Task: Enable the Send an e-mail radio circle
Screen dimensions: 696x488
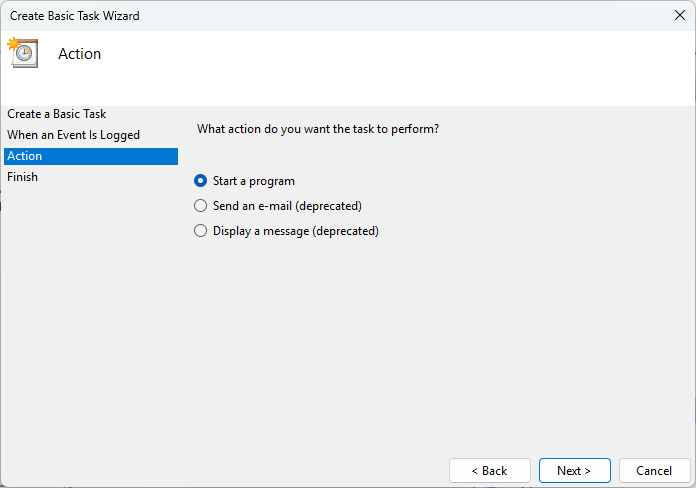Action: [x=200, y=206]
